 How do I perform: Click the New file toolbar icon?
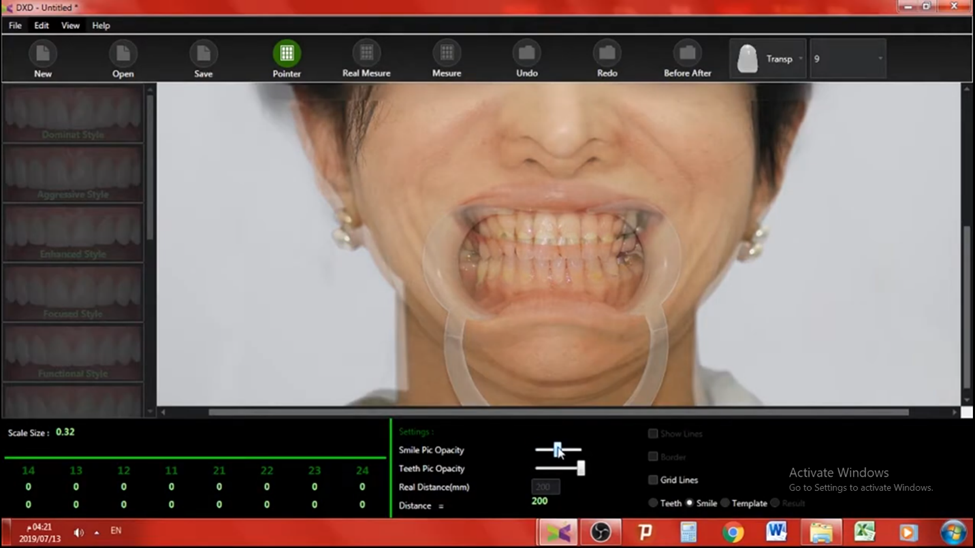[42, 53]
